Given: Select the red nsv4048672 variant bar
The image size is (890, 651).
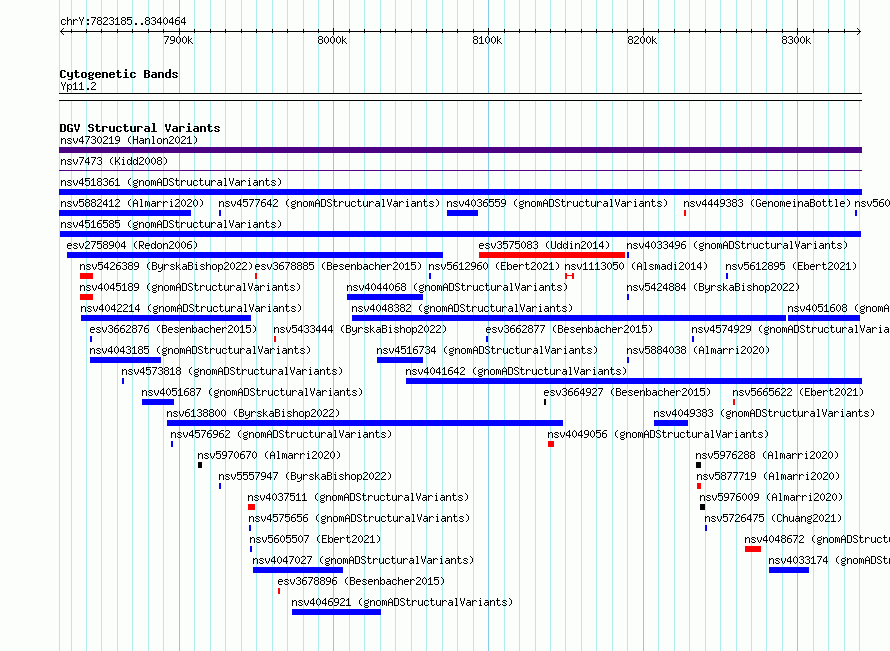Looking at the screenshot, I should (753, 549).
